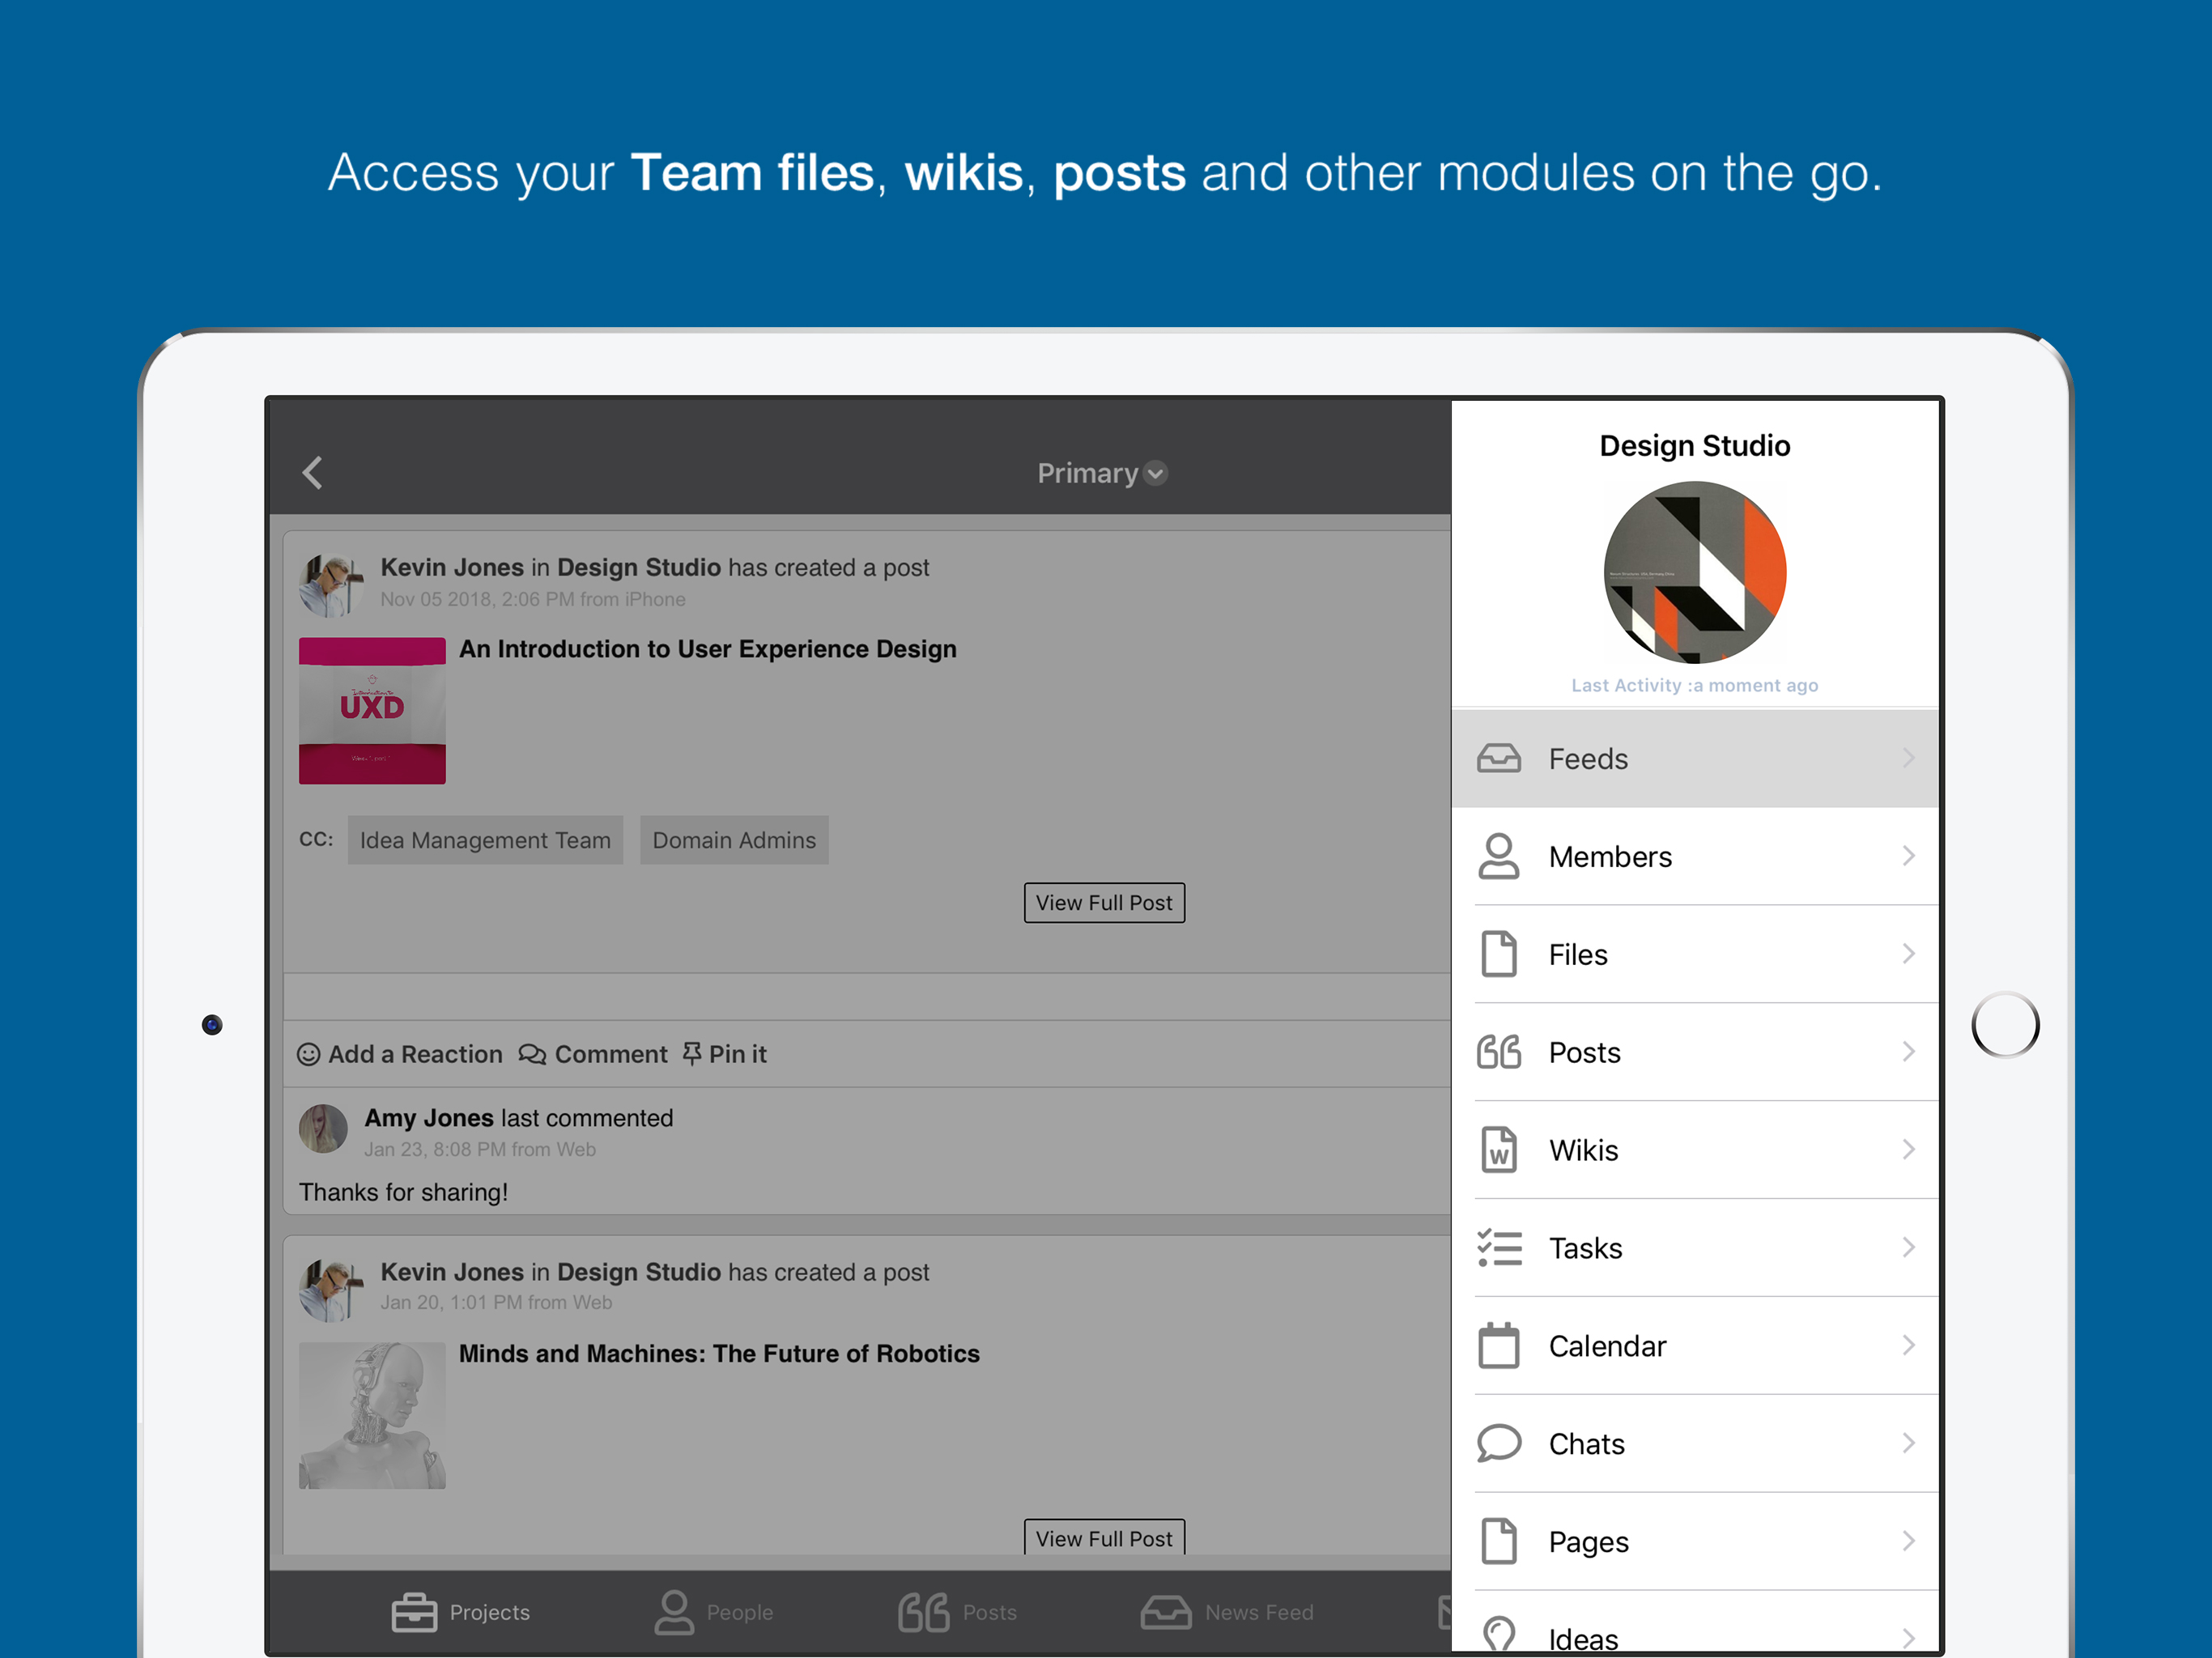Open Members in the Design Studio panel
This screenshot has width=2212, height=1658.
(1695, 856)
